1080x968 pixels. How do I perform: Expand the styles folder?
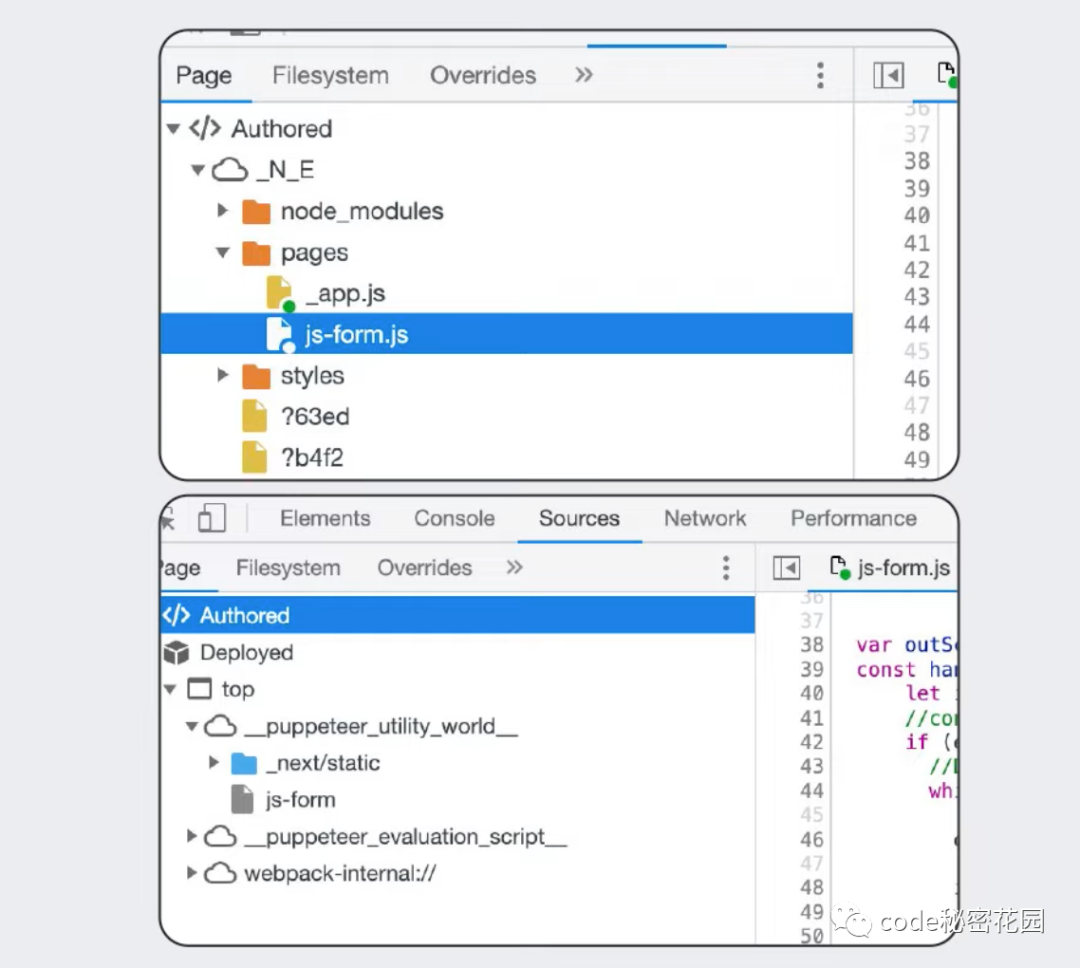click(222, 375)
